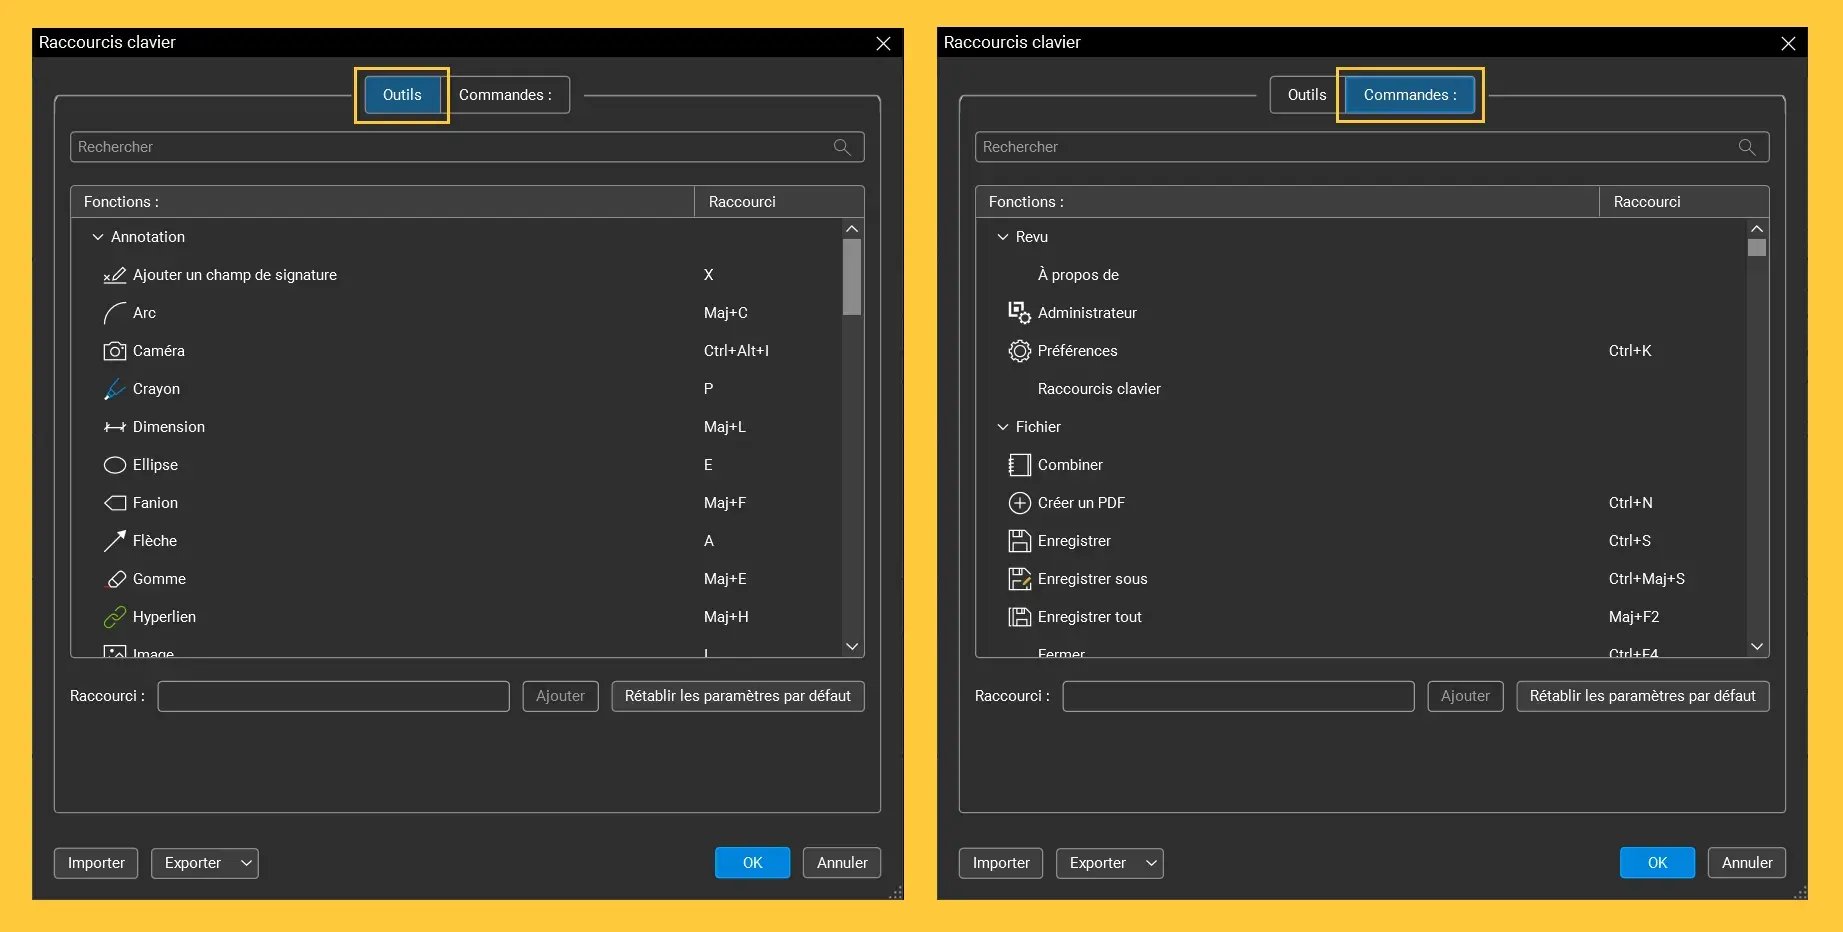Click the Administrateur icon under Revu
This screenshot has height=932, width=1843.
tap(1020, 312)
